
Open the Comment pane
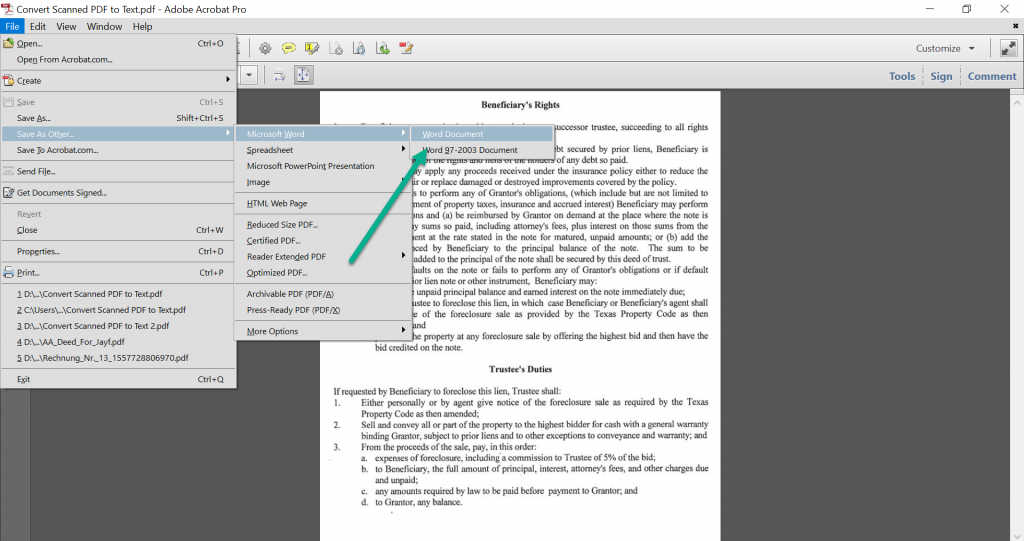pyautogui.click(x=992, y=76)
